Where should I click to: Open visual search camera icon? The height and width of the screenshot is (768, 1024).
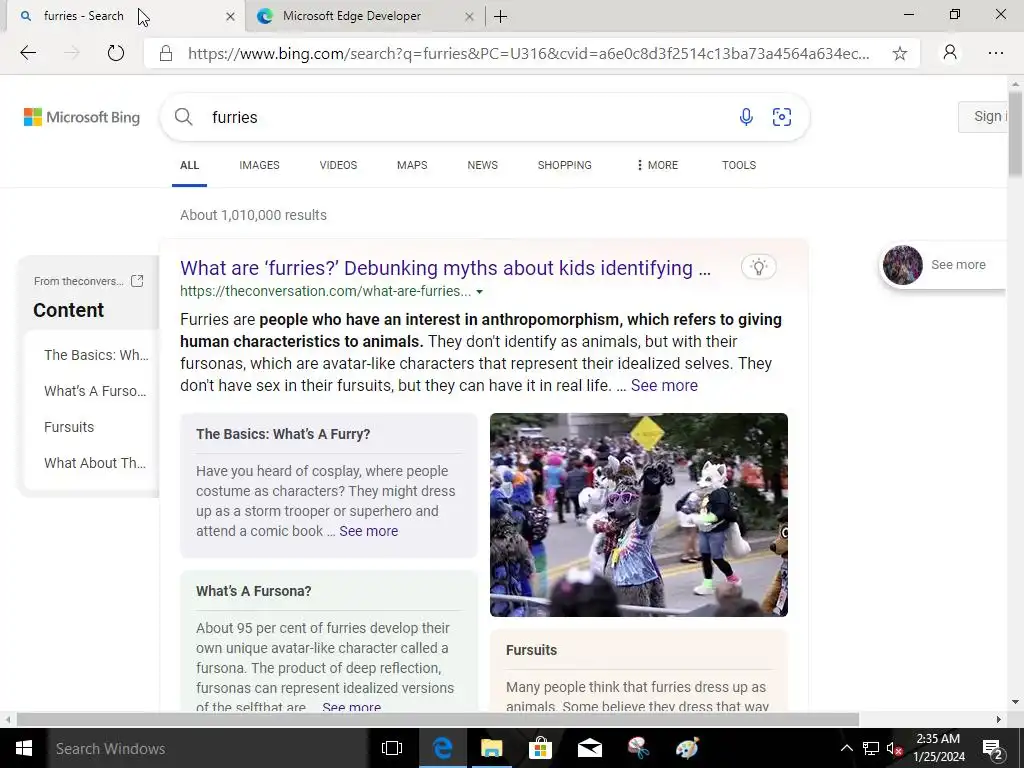782,117
